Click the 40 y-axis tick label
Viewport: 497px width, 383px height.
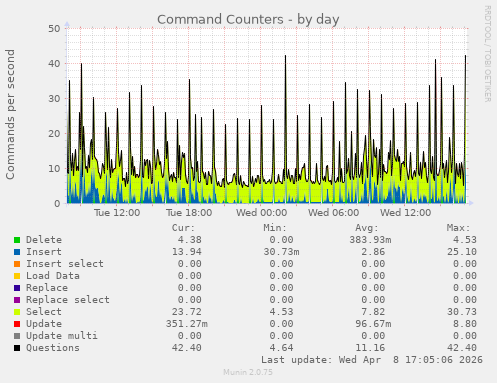point(54,64)
